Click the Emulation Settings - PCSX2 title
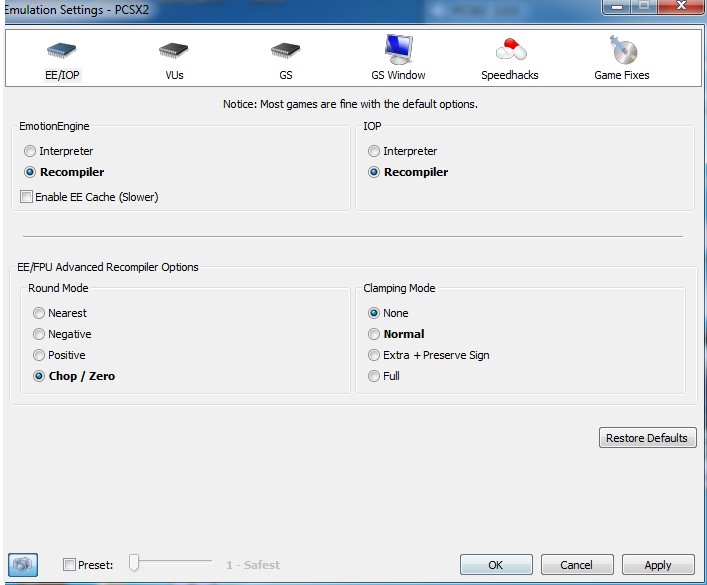Image resolution: width=707 pixels, height=585 pixels. 77,9
